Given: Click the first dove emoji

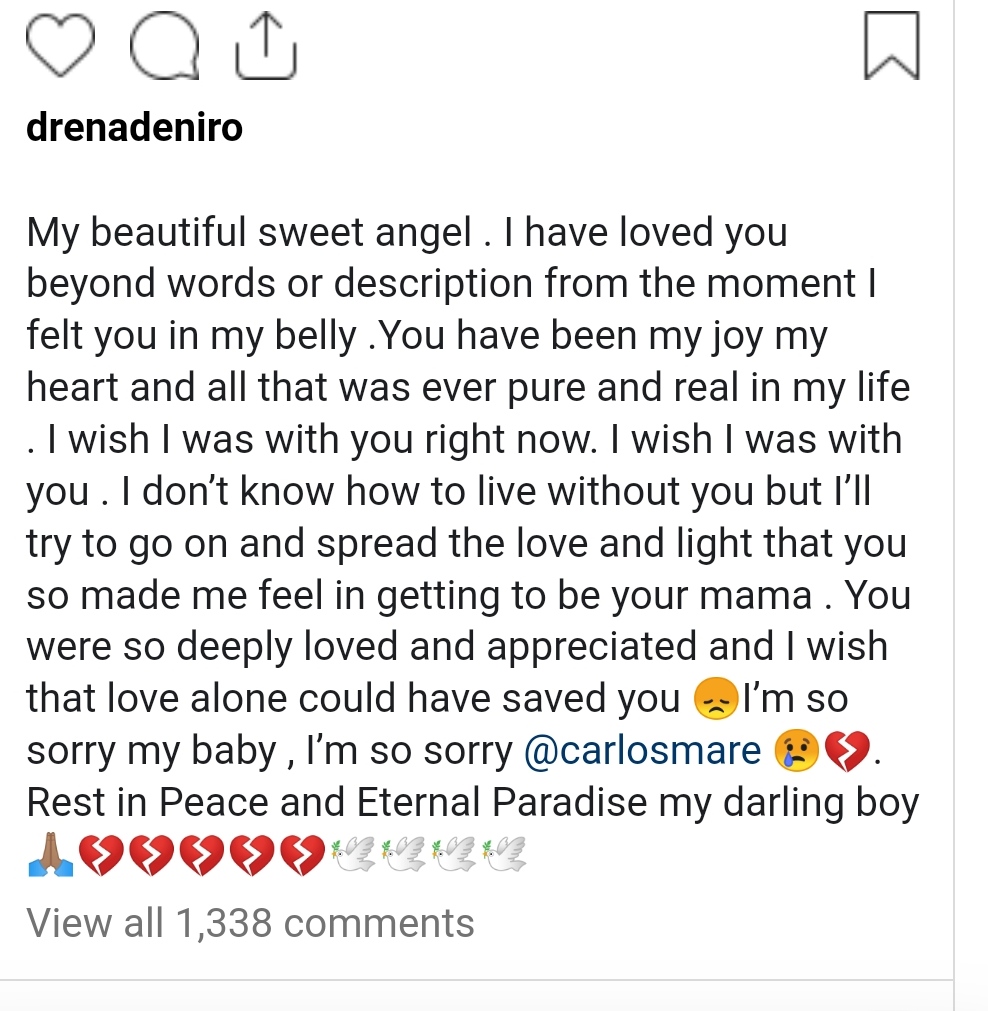Looking at the screenshot, I should tap(351, 856).
